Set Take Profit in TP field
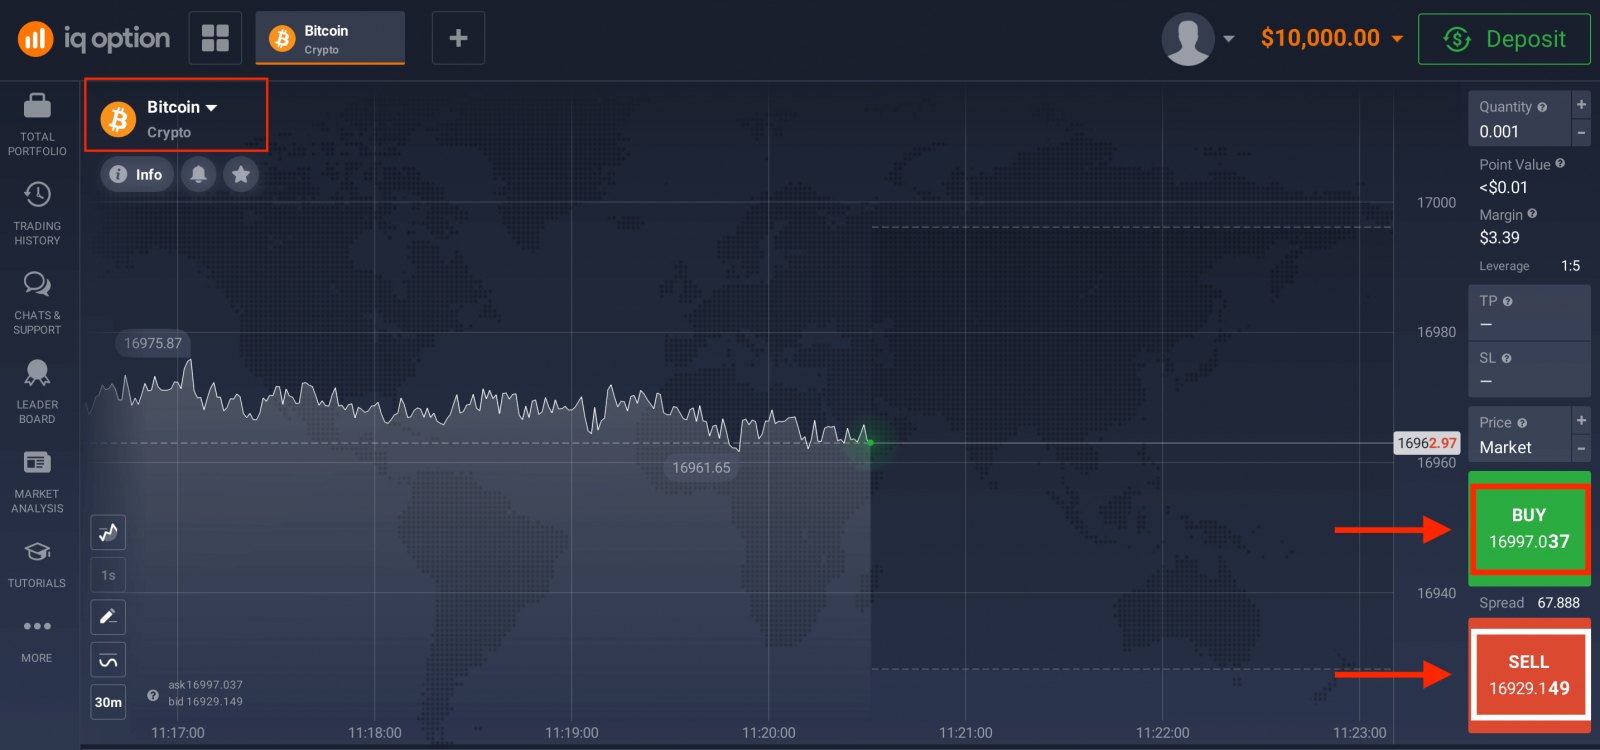1600x750 pixels. 1529,313
